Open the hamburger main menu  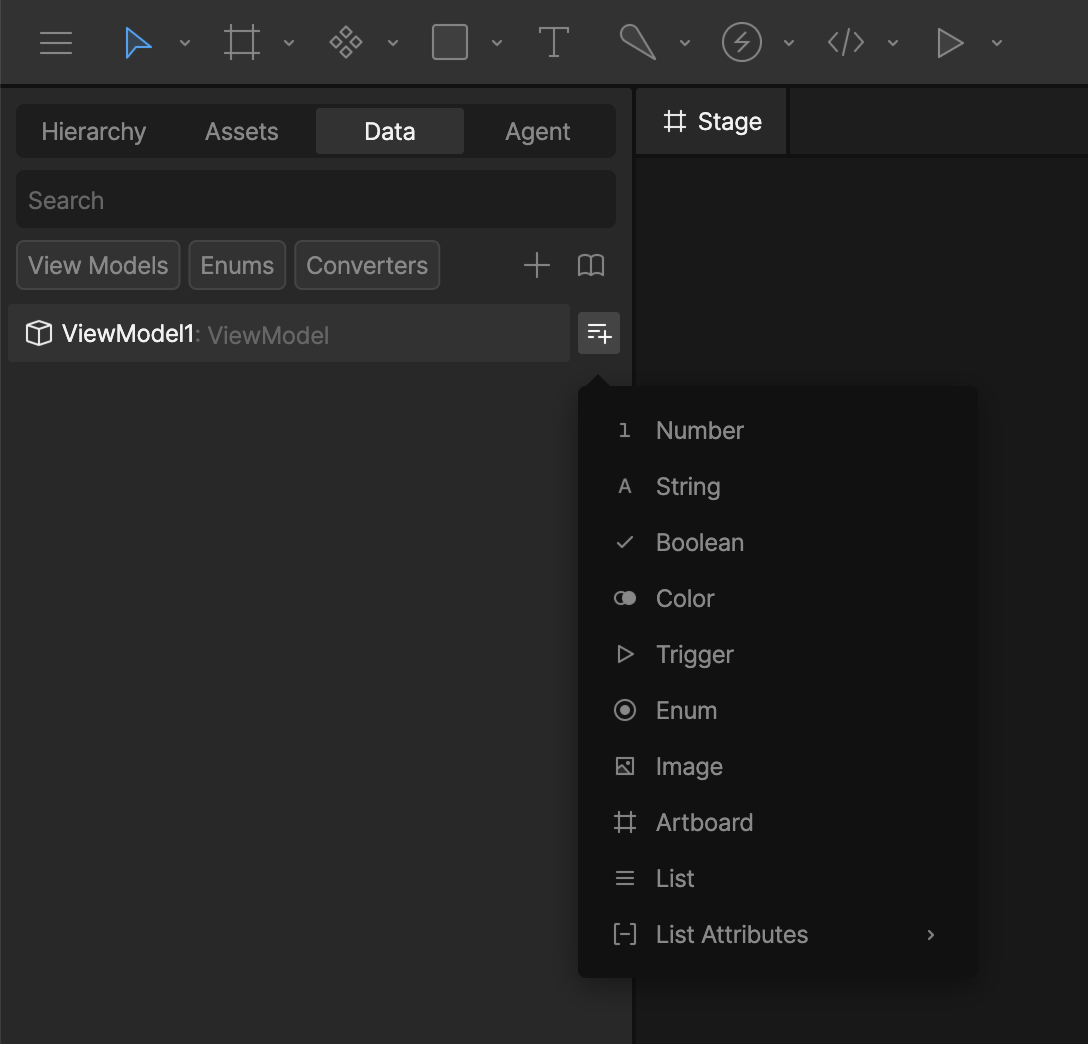click(55, 42)
